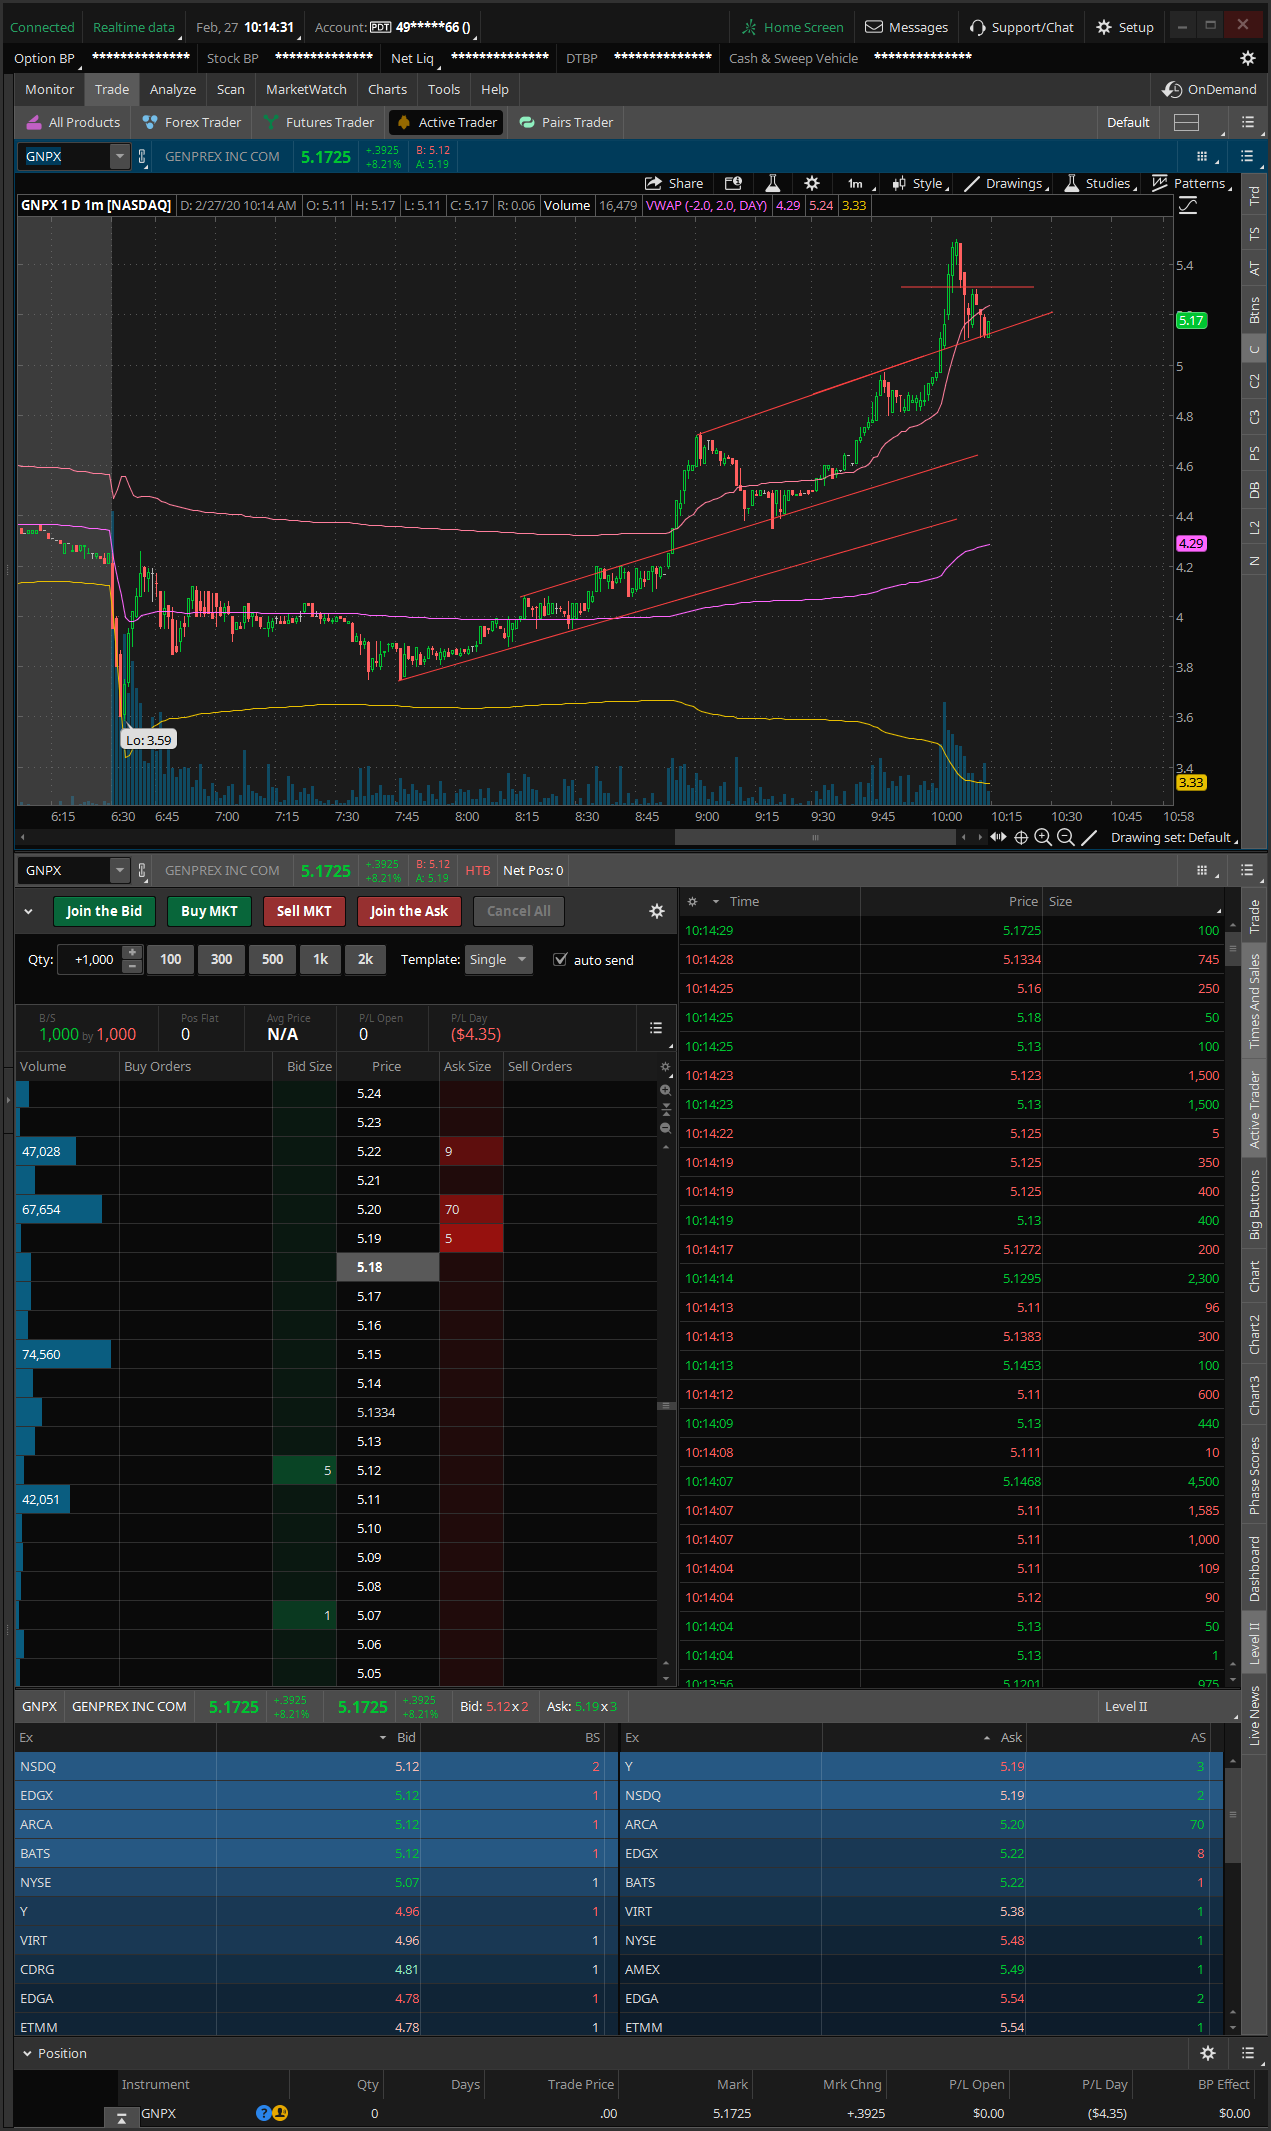Switch to Forex Trader subtab
Image resolution: width=1271 pixels, height=2131 pixels.
(192, 122)
